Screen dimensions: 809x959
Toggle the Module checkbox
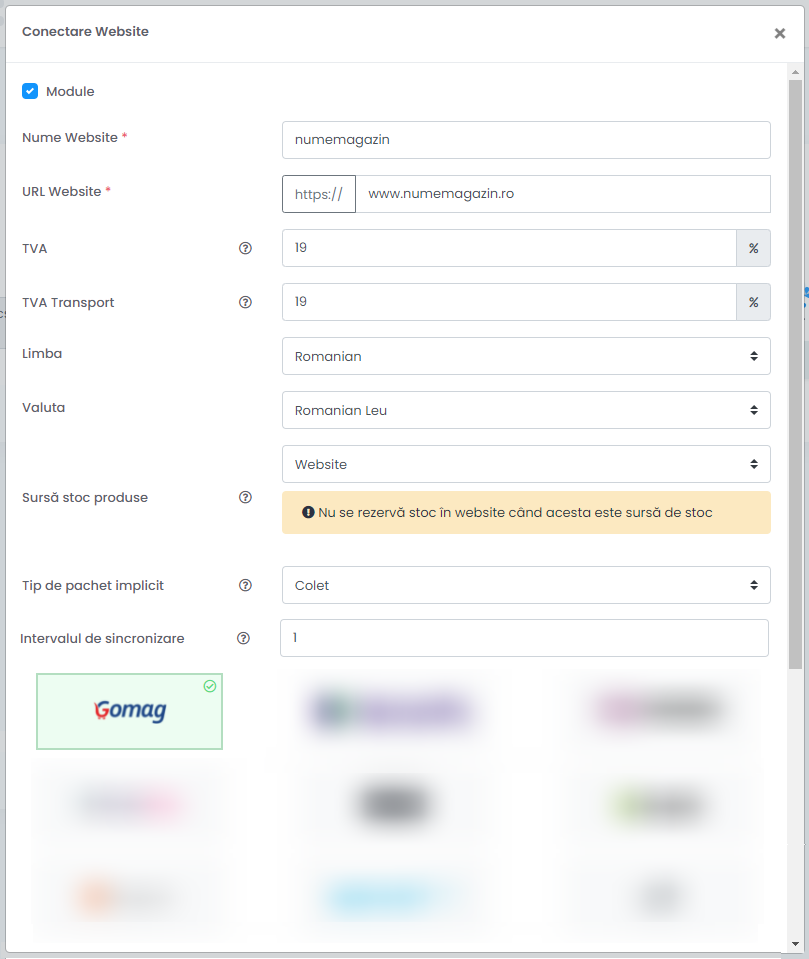pos(30,91)
